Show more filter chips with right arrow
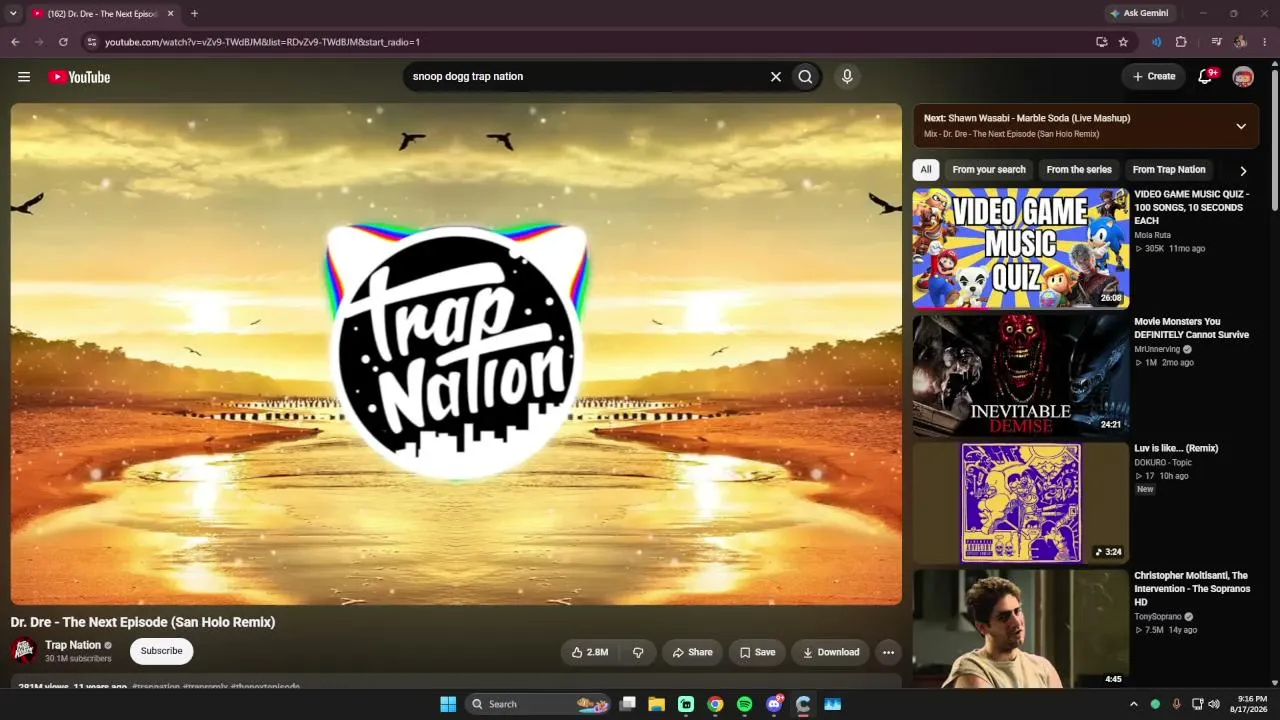Image resolution: width=1280 pixels, height=720 pixels. (1243, 171)
